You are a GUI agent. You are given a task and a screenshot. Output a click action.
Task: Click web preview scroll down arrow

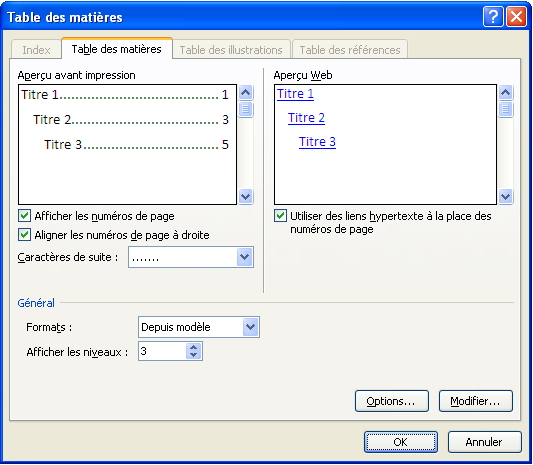coord(505,196)
